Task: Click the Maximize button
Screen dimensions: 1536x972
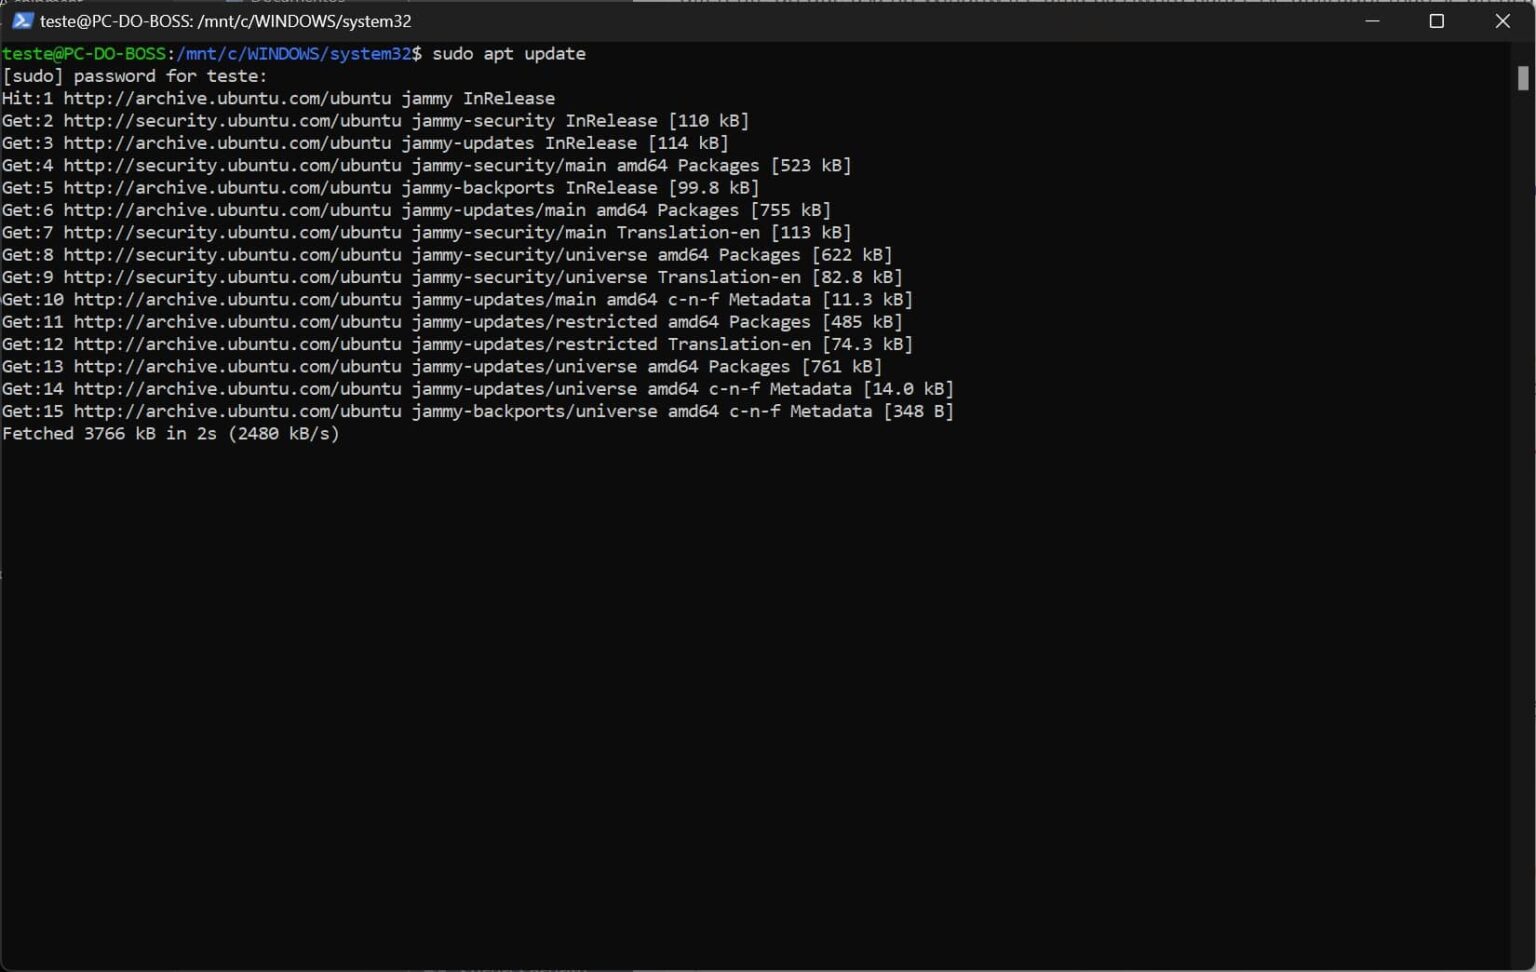Action: (x=1437, y=21)
